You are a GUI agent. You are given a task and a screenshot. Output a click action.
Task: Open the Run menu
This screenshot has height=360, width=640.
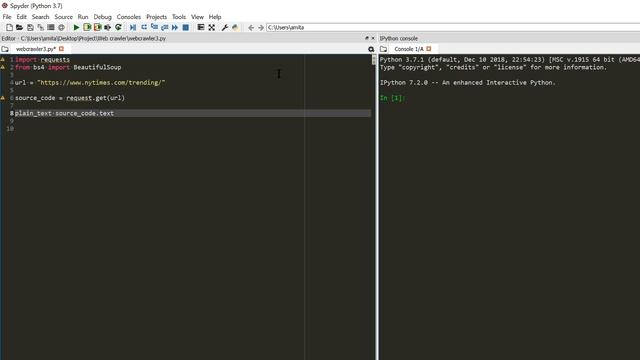tap(83, 17)
